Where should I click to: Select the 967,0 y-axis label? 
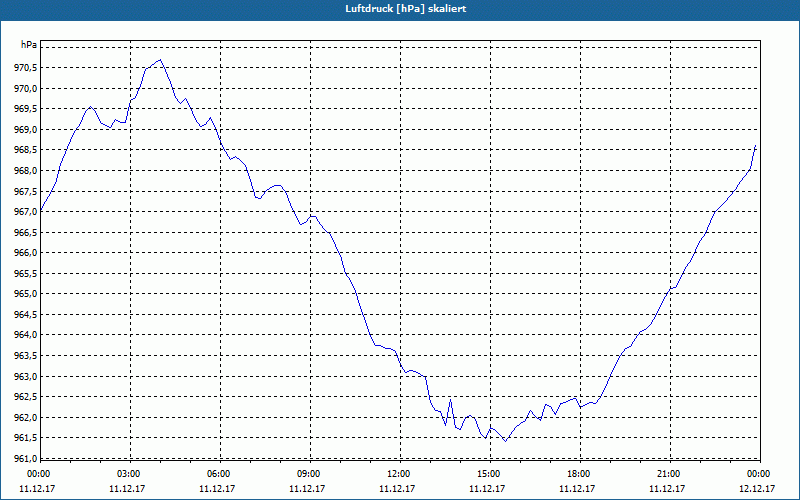pos(24,212)
